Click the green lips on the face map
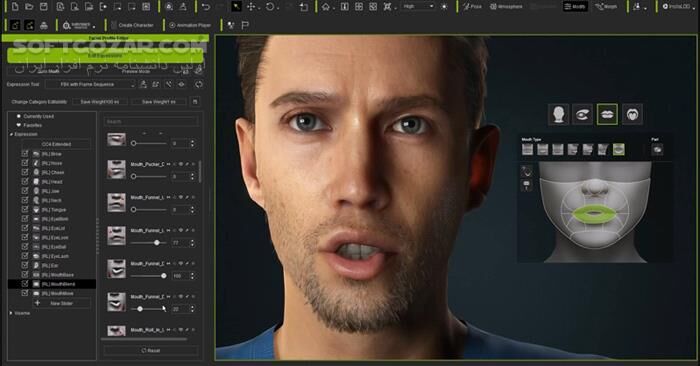The image size is (700, 366). (594, 214)
